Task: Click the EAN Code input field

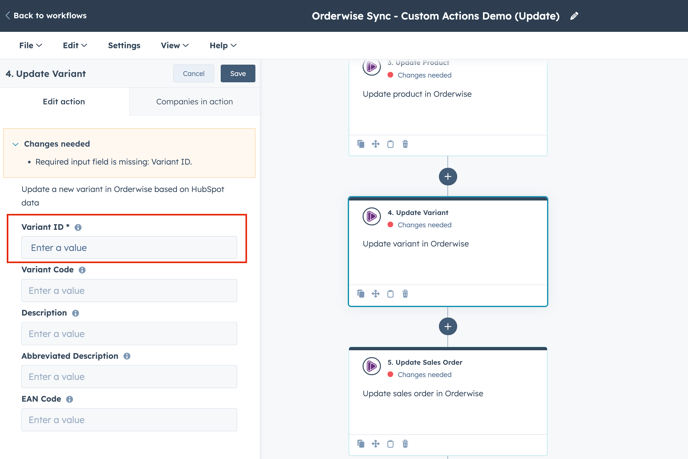Action: tap(129, 420)
